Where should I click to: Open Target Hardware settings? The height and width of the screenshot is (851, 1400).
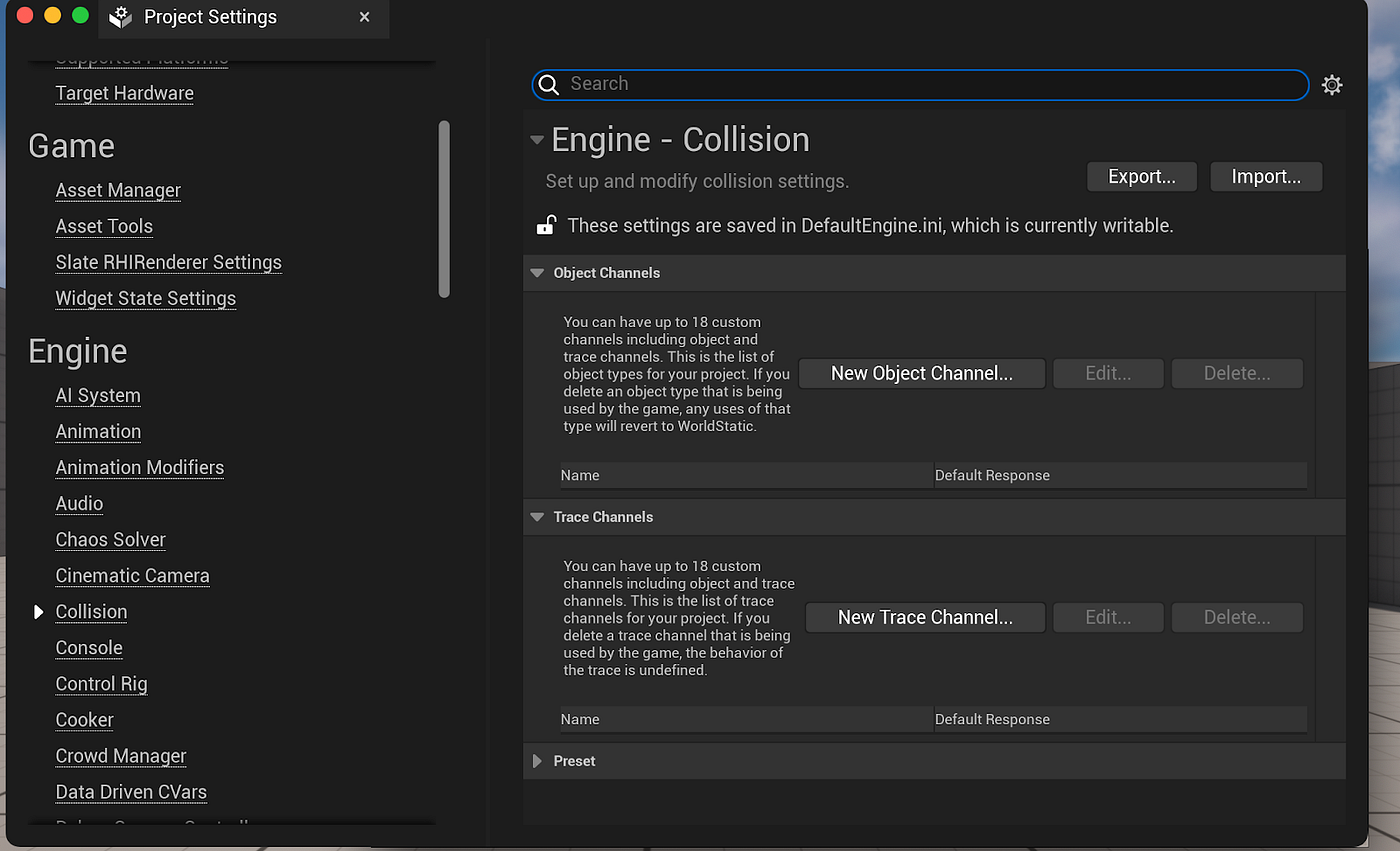pos(125,93)
